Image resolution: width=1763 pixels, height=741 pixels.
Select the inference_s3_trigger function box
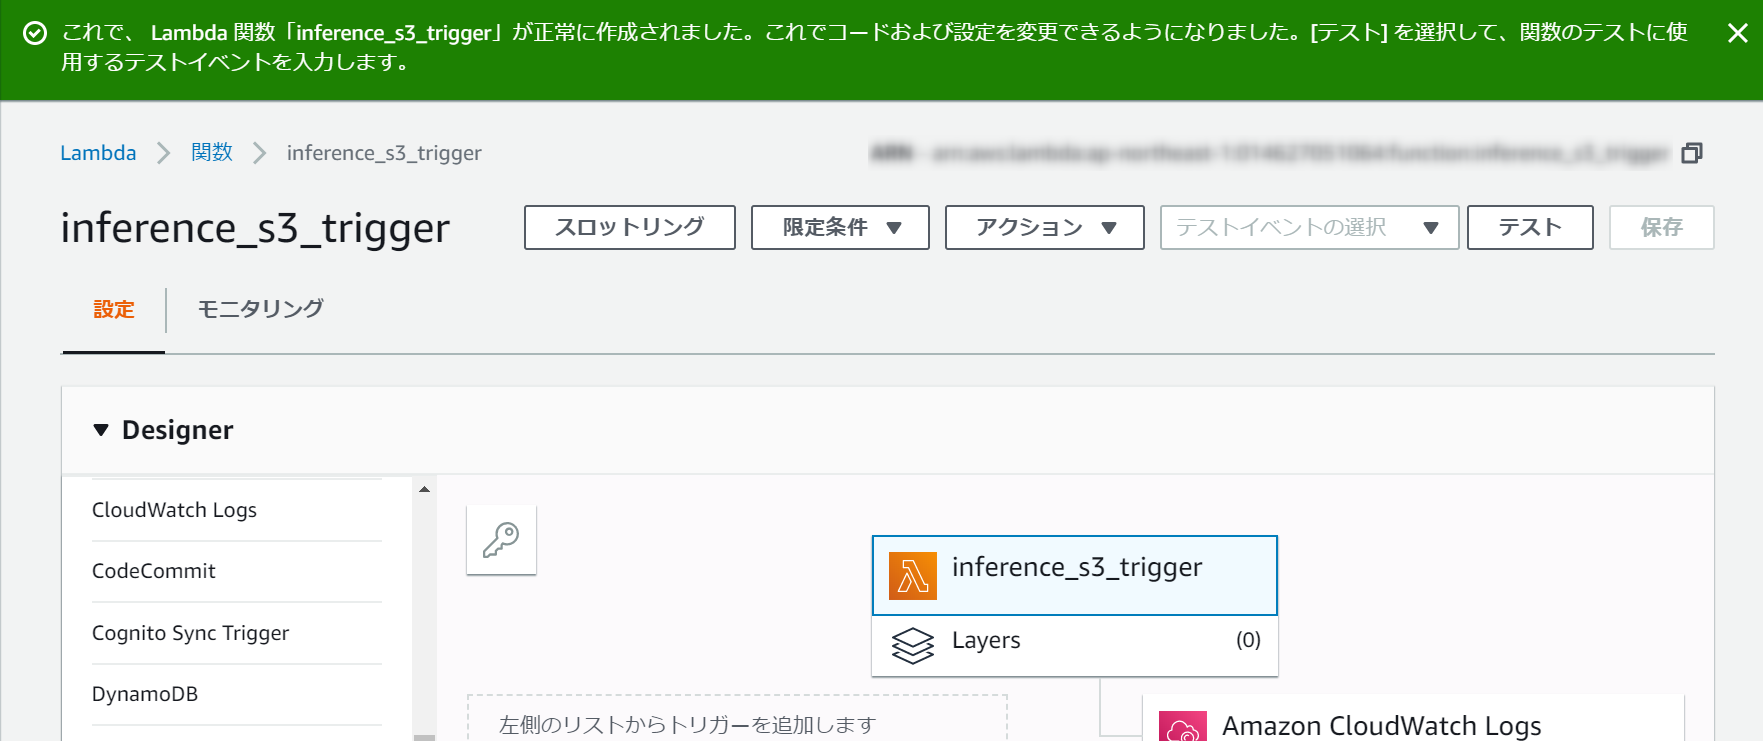point(1075,576)
